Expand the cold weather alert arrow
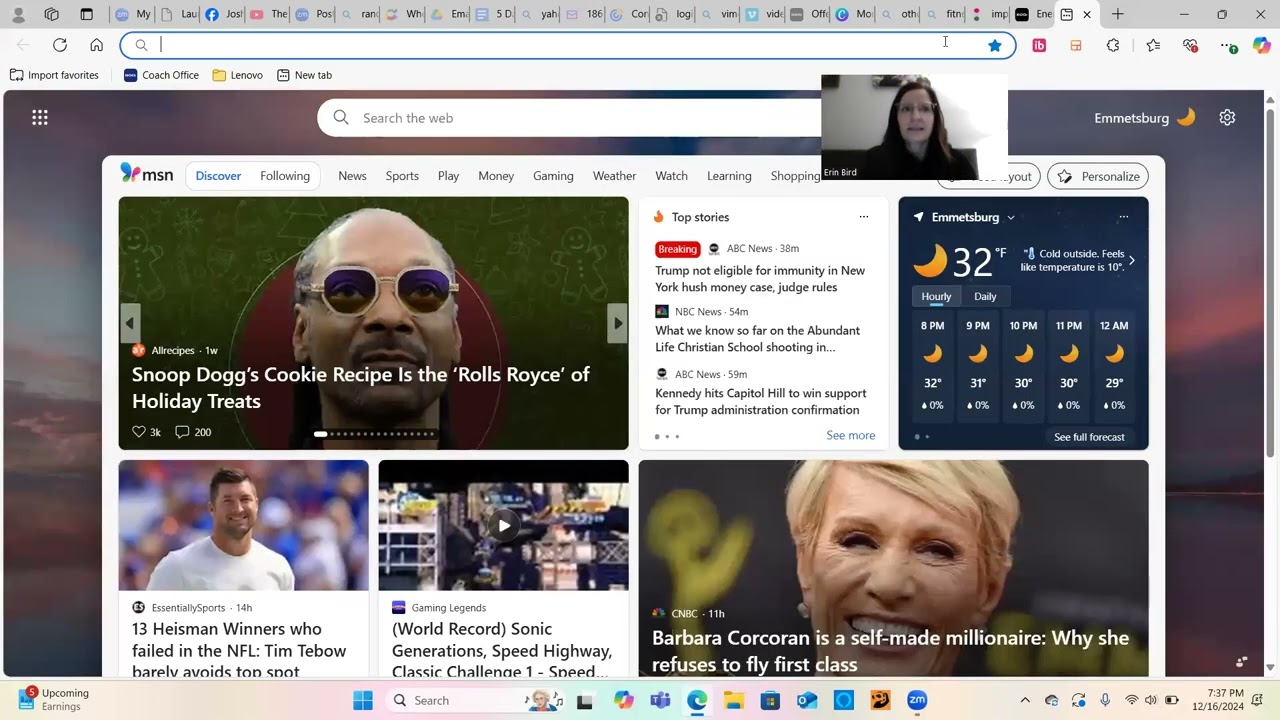1280x720 pixels. click(1131, 261)
